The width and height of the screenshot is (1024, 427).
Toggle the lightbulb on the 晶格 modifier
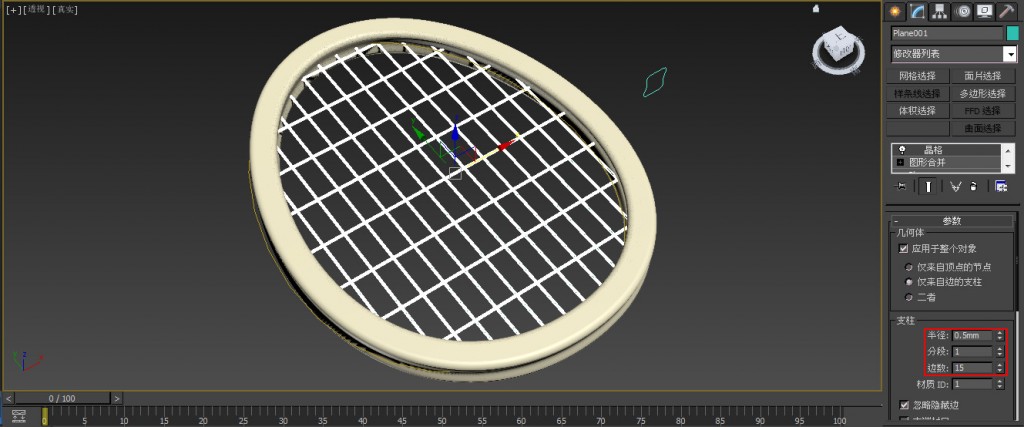(901, 150)
